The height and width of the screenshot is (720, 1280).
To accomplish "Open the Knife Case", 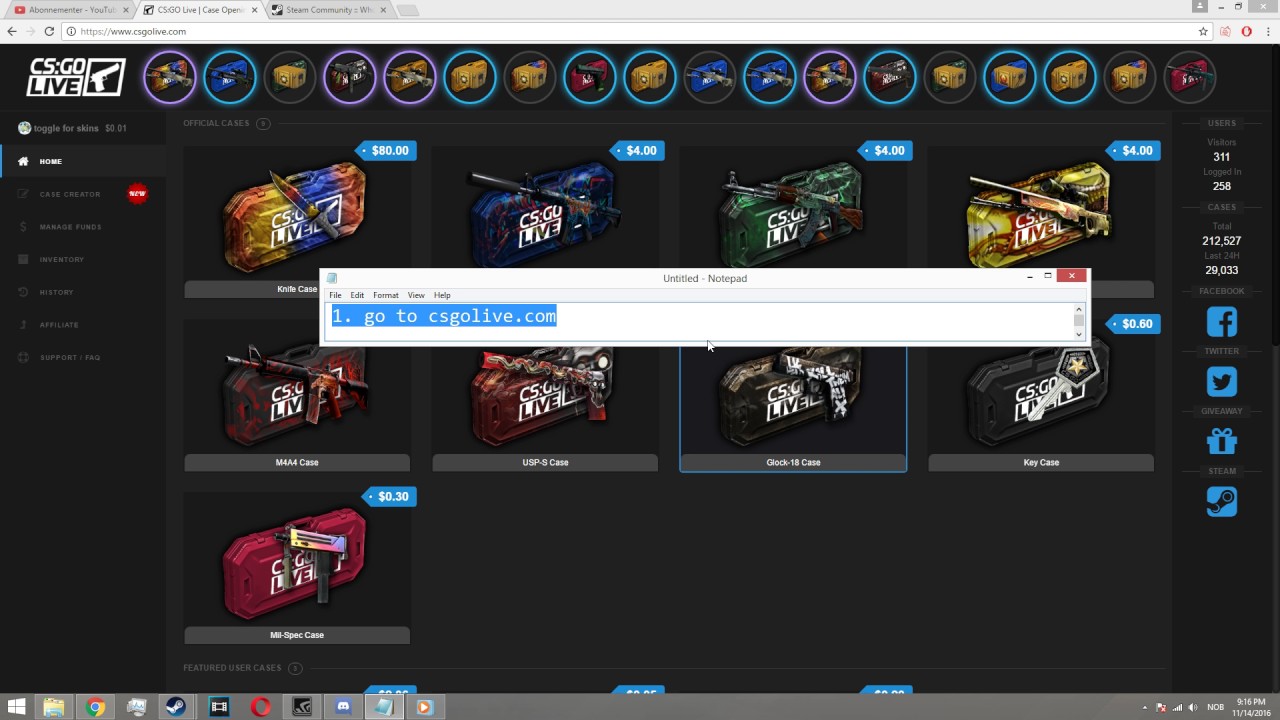I will click(297, 221).
